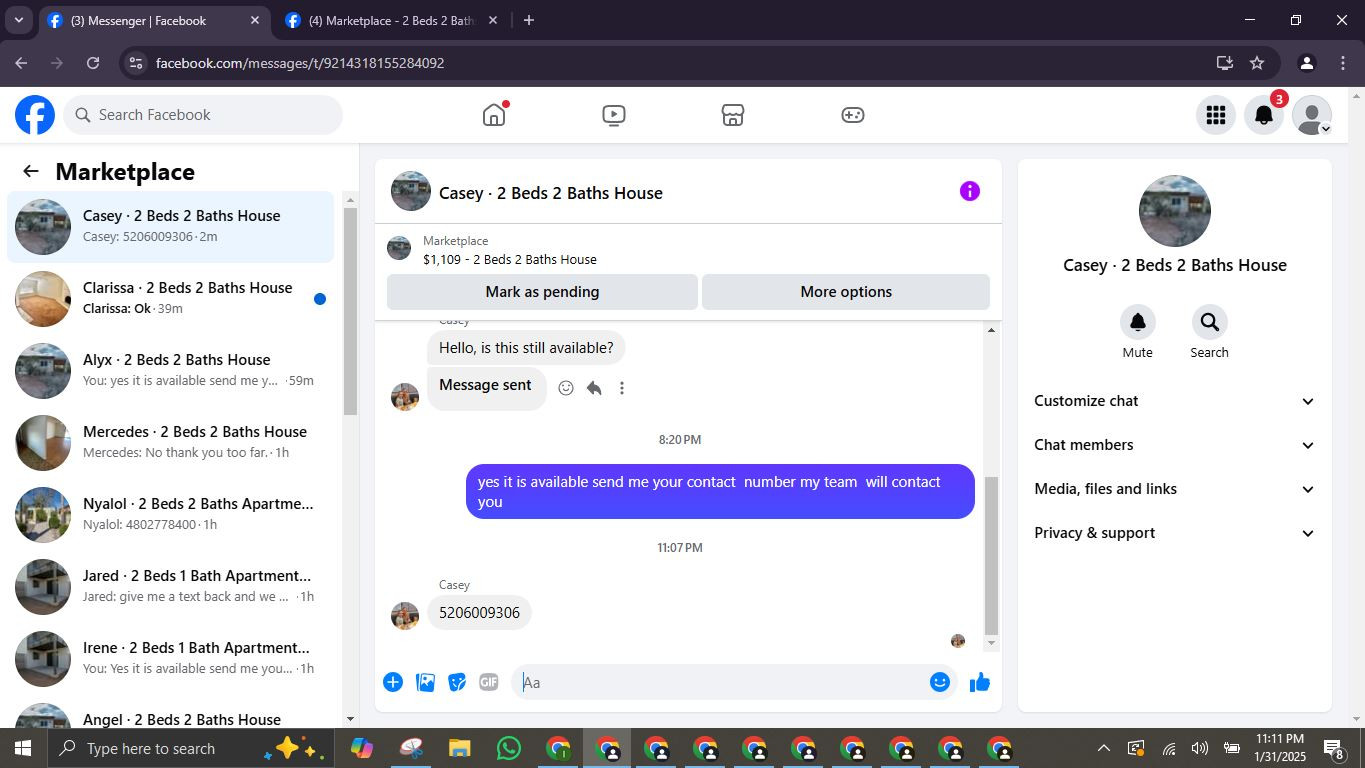This screenshot has height=768, width=1365.
Task: Open Chrome three-dot menu
Action: point(1342,63)
